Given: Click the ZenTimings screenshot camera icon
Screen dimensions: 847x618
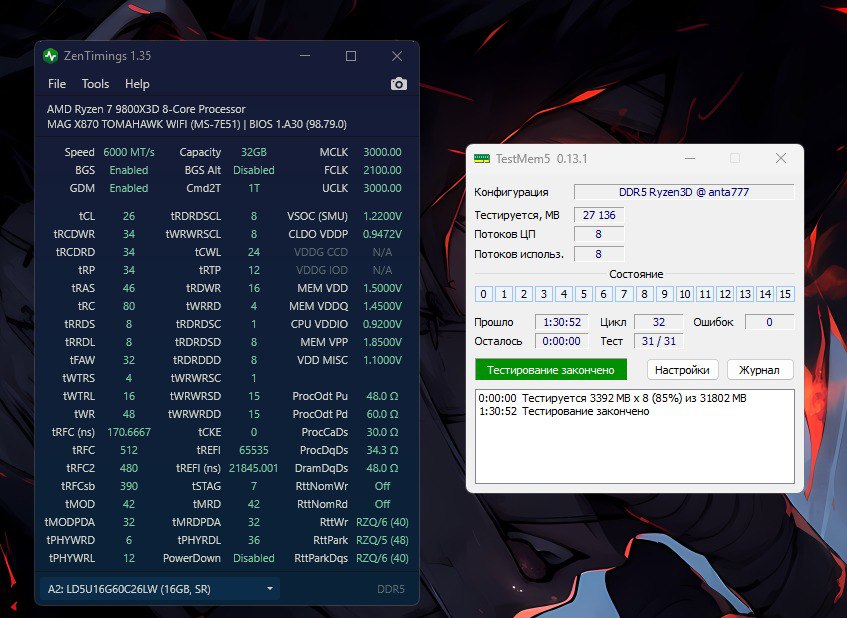Looking at the screenshot, I should (399, 84).
